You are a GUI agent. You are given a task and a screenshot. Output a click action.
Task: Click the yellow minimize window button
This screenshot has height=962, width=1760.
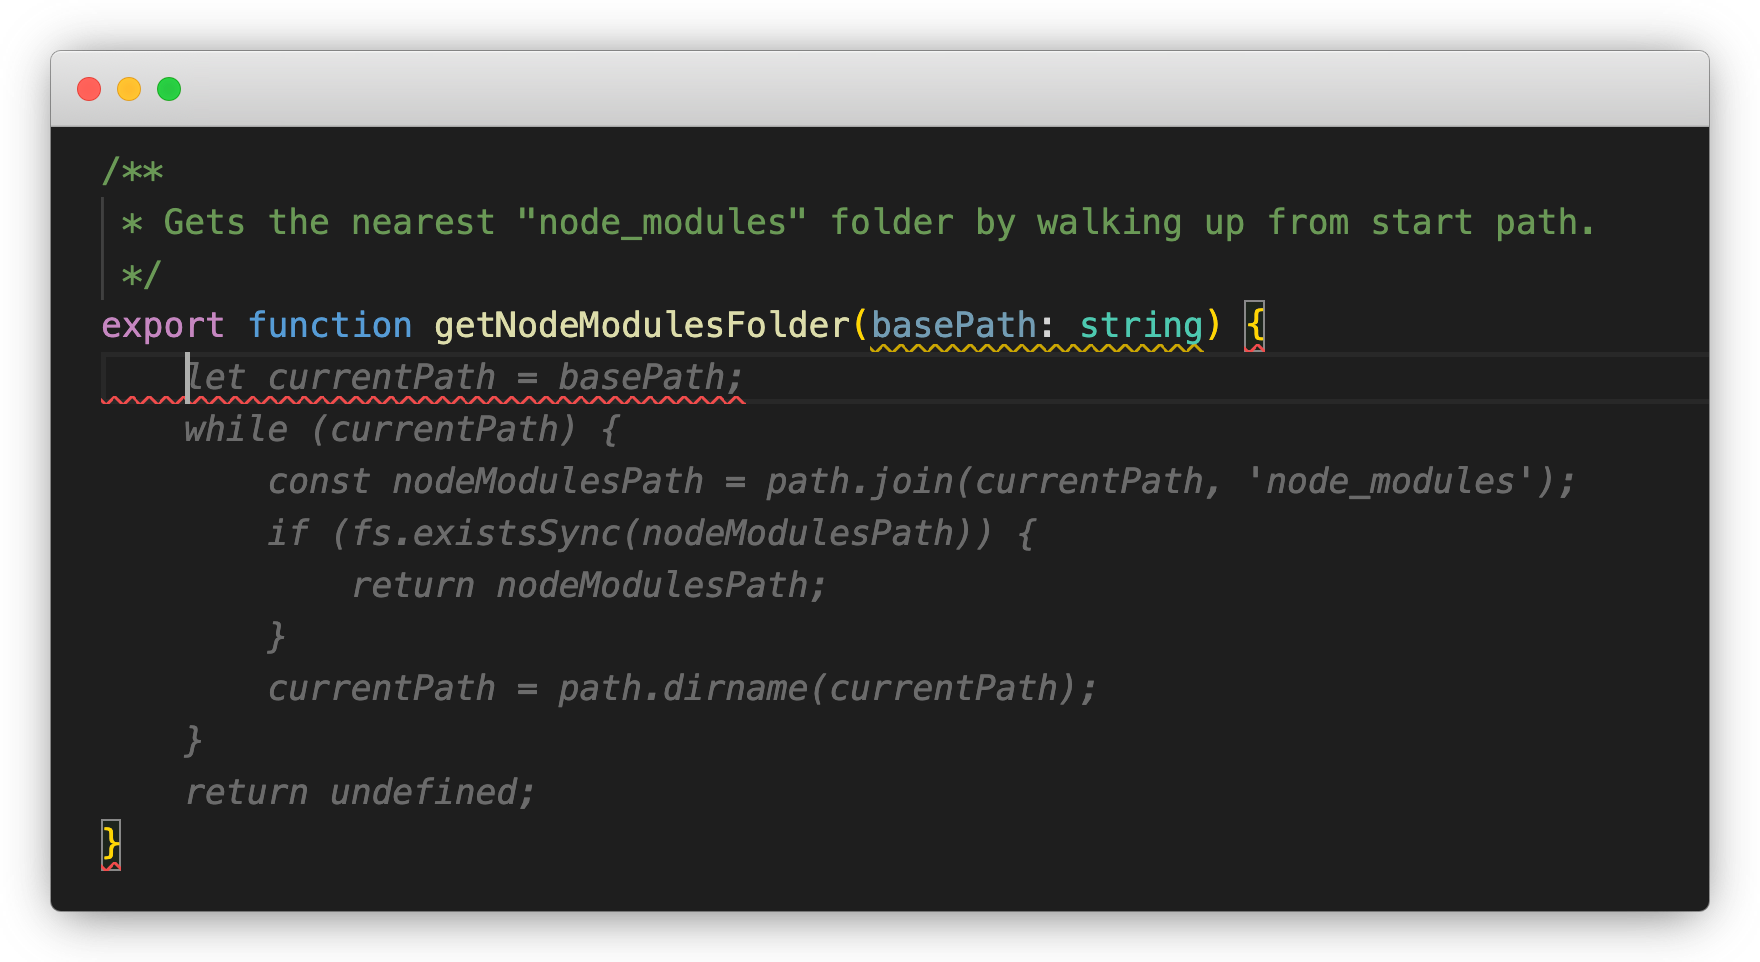point(129,89)
